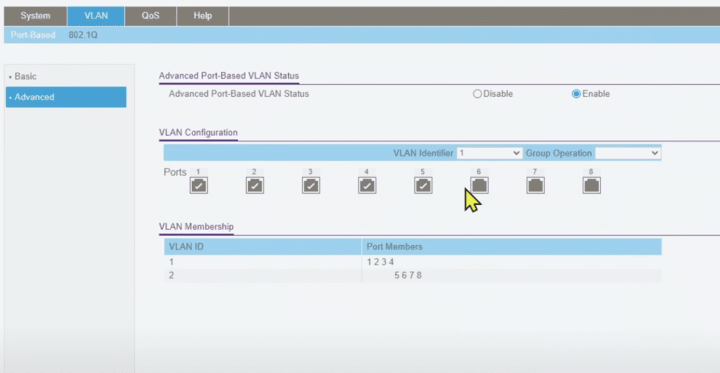Open the System menu tab
The height and width of the screenshot is (373, 720).
(35, 16)
